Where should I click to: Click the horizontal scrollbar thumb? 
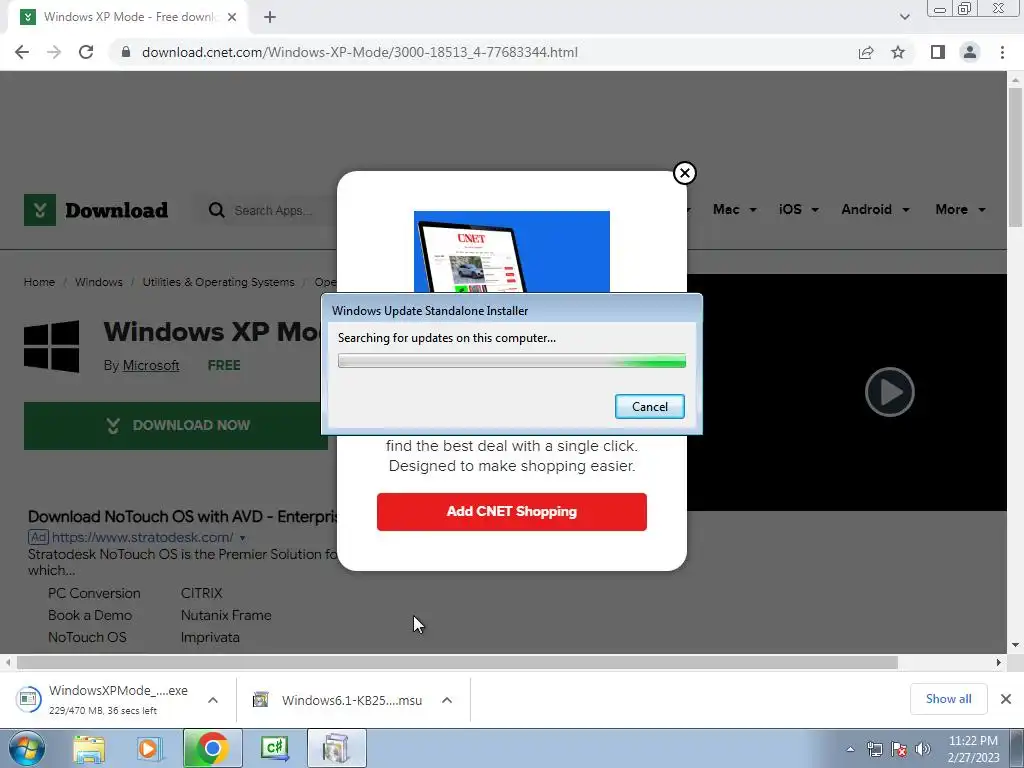(457, 662)
